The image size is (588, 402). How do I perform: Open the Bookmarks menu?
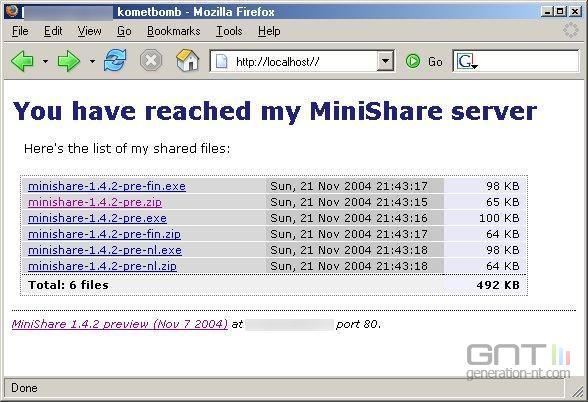click(x=174, y=31)
